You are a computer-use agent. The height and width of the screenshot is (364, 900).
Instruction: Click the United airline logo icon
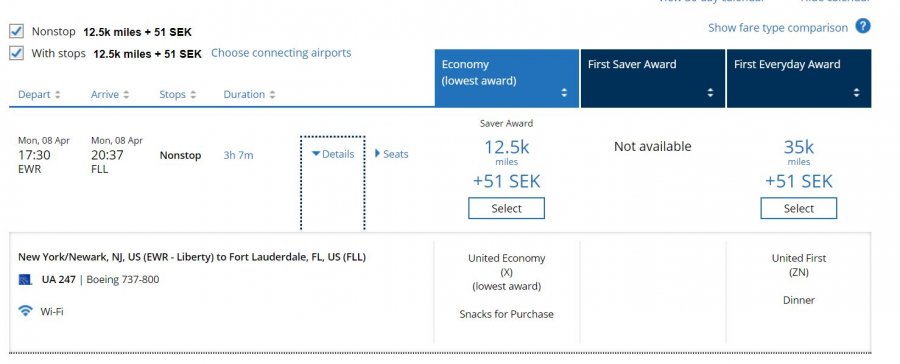pyautogui.click(x=25, y=280)
